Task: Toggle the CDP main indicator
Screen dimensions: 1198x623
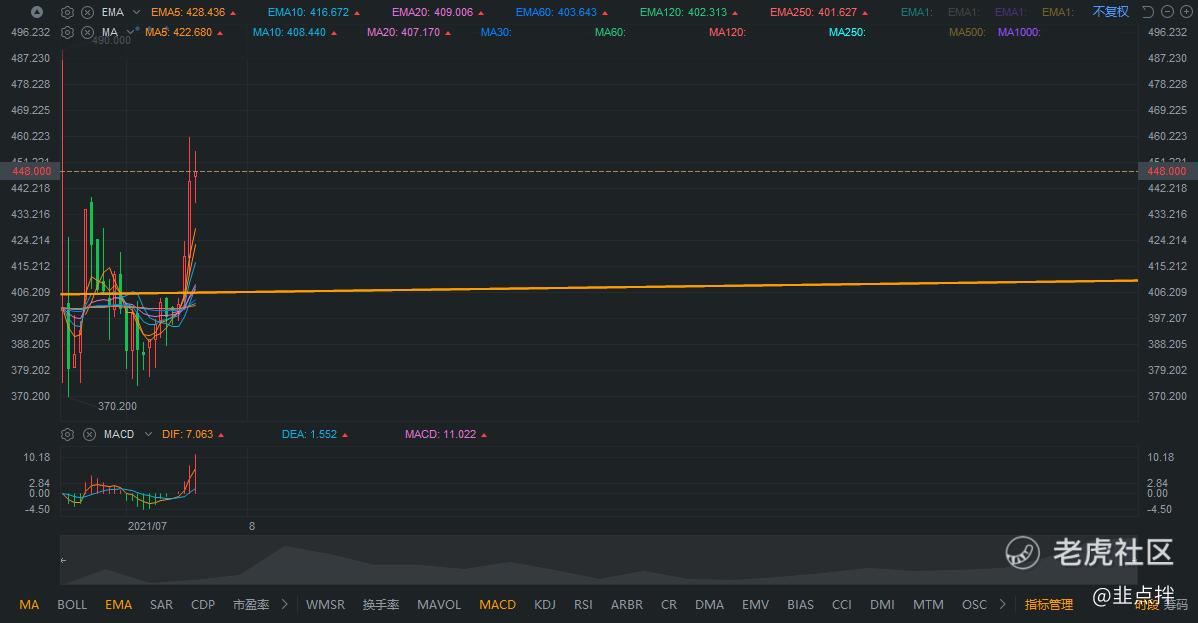Action: click(x=202, y=605)
